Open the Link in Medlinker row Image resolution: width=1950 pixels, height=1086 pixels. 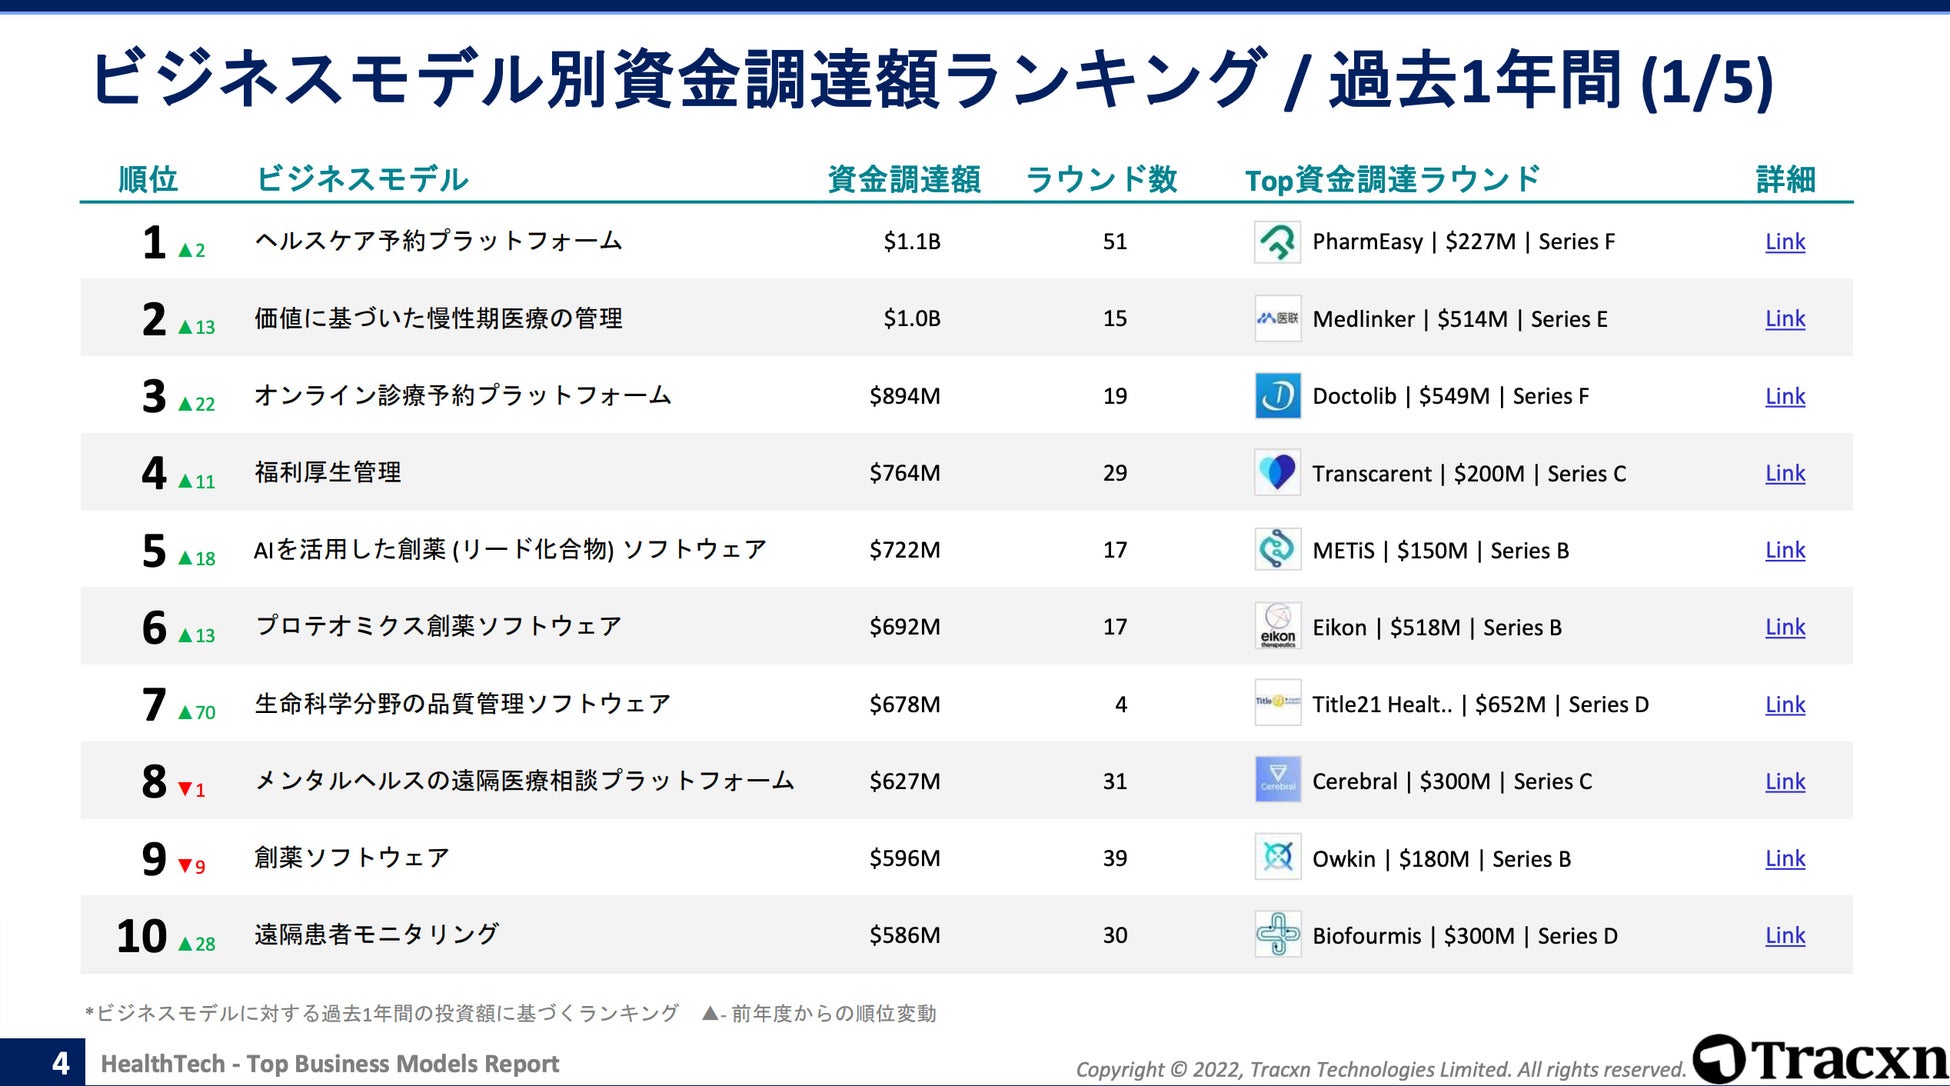tap(1784, 319)
